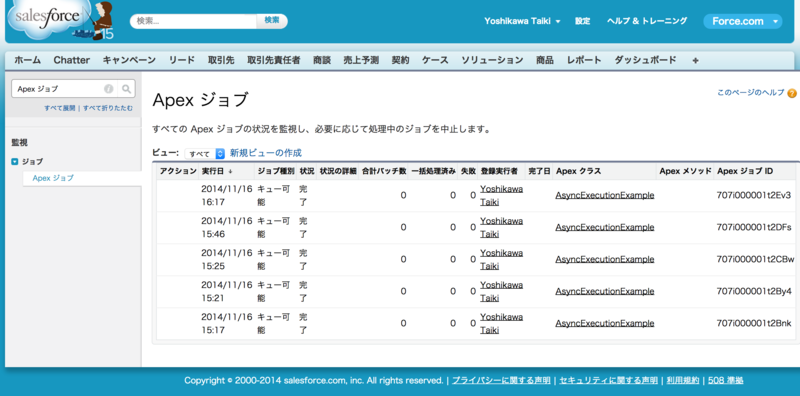This screenshot has height=396, width=800.
Task: Open the 商談 tab
Action: [x=322, y=60]
